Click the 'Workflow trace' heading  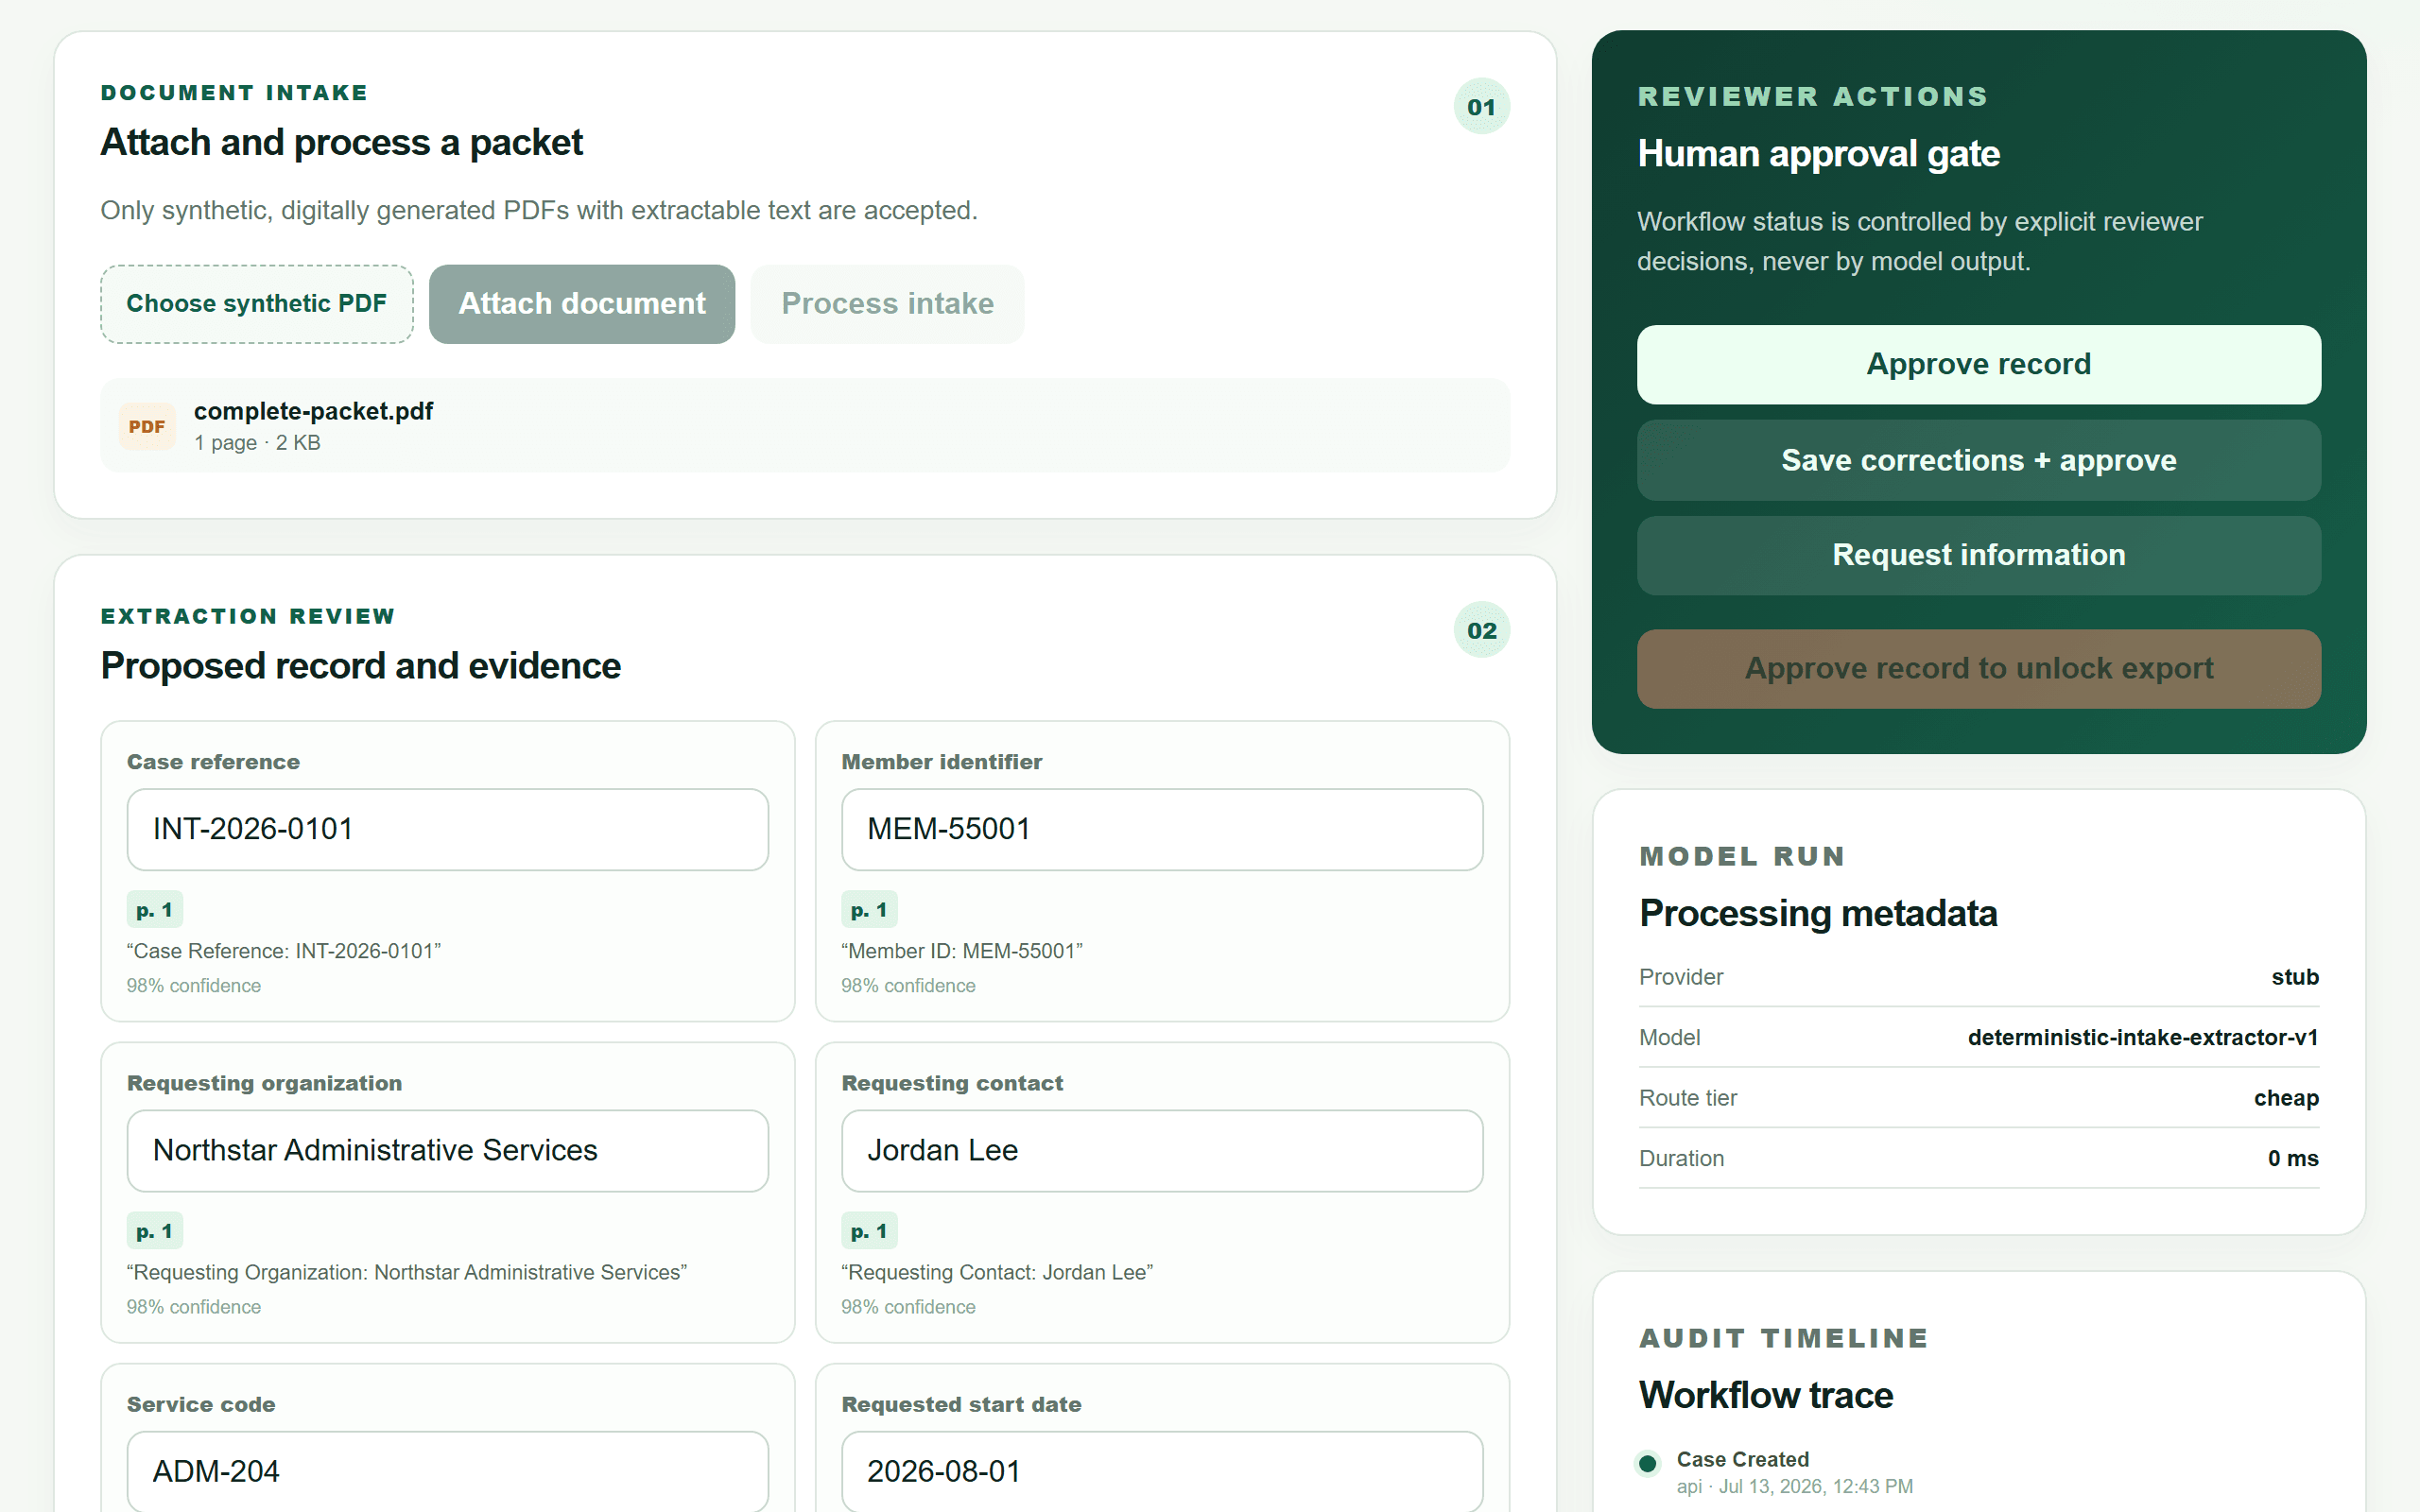[x=1766, y=1395]
